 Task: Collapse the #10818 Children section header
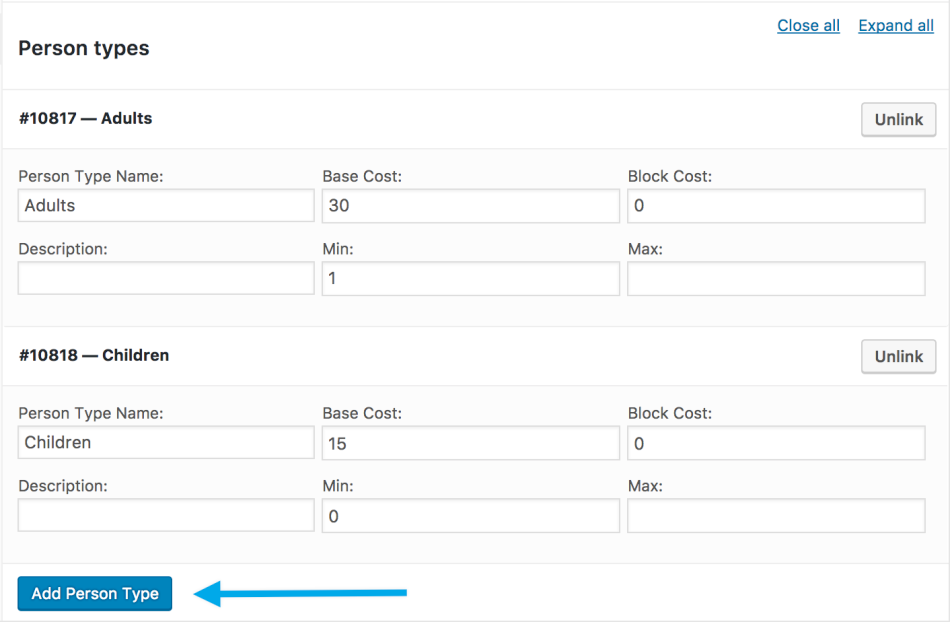click(94, 355)
